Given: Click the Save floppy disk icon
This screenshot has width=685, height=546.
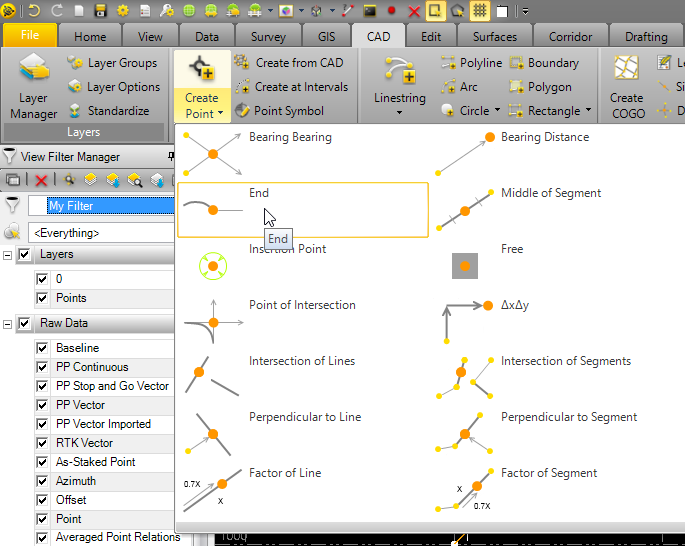Looking at the screenshot, I should [100, 10].
